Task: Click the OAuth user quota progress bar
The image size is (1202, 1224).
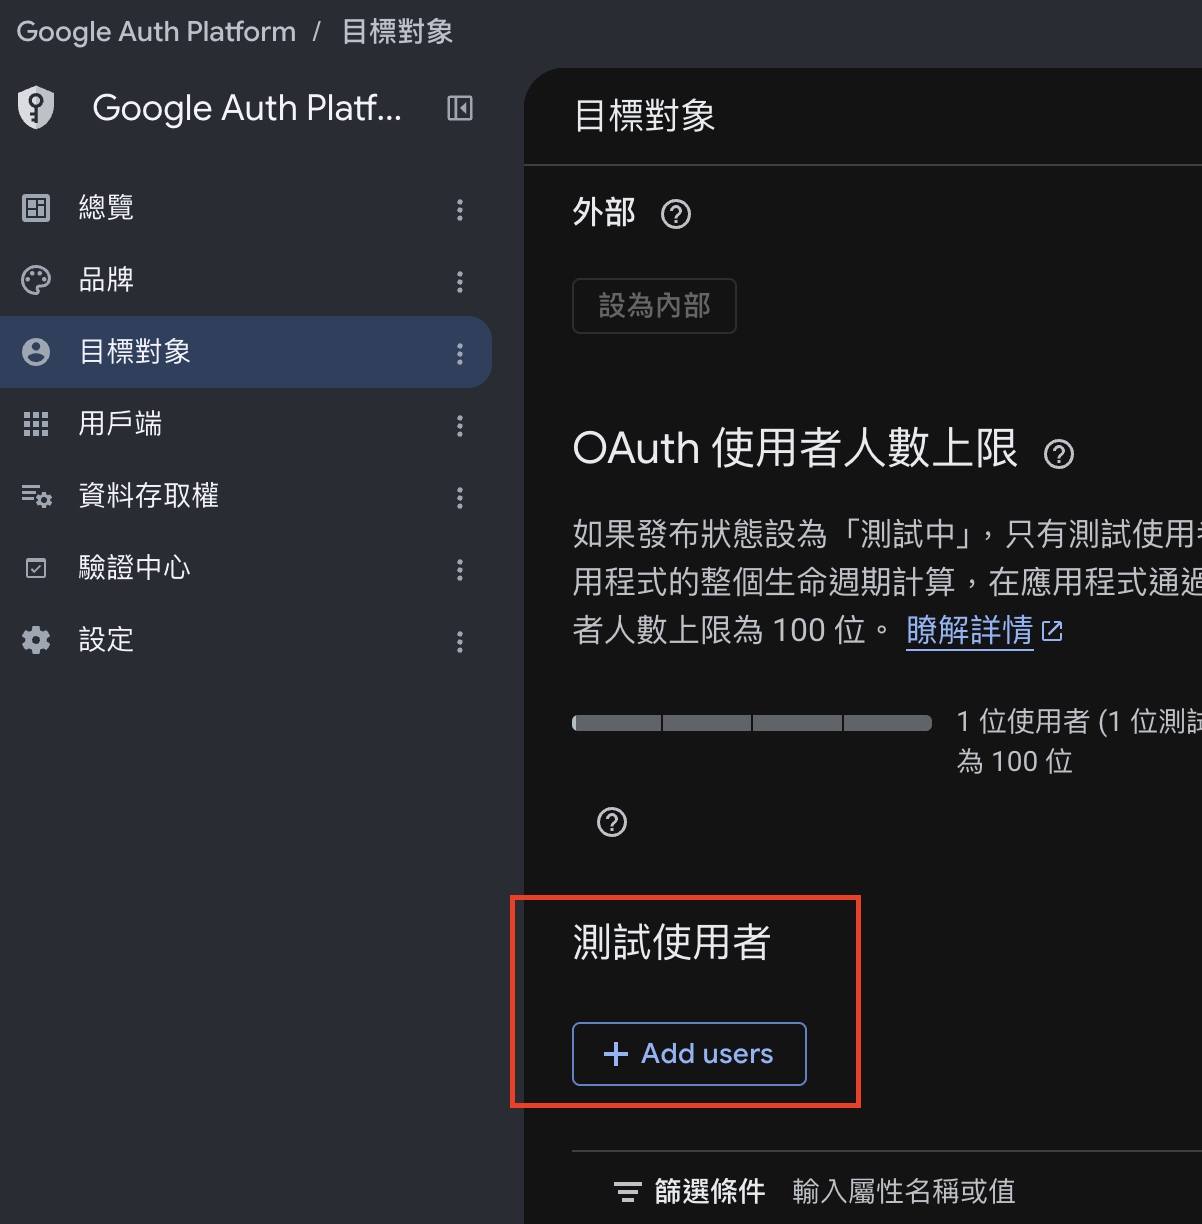Action: coord(752,723)
